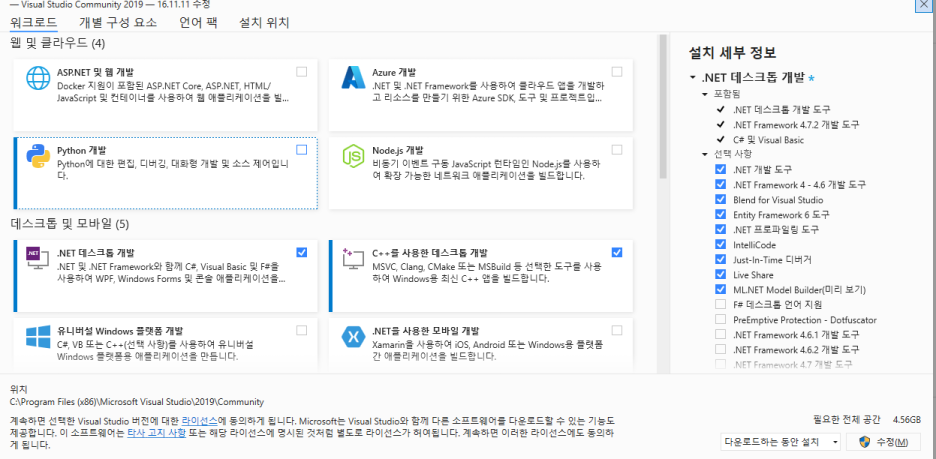Screen dimensions: 936x459
Task: Uncheck ML.NET Model Builder preview option
Action: pyautogui.click(x=721, y=289)
